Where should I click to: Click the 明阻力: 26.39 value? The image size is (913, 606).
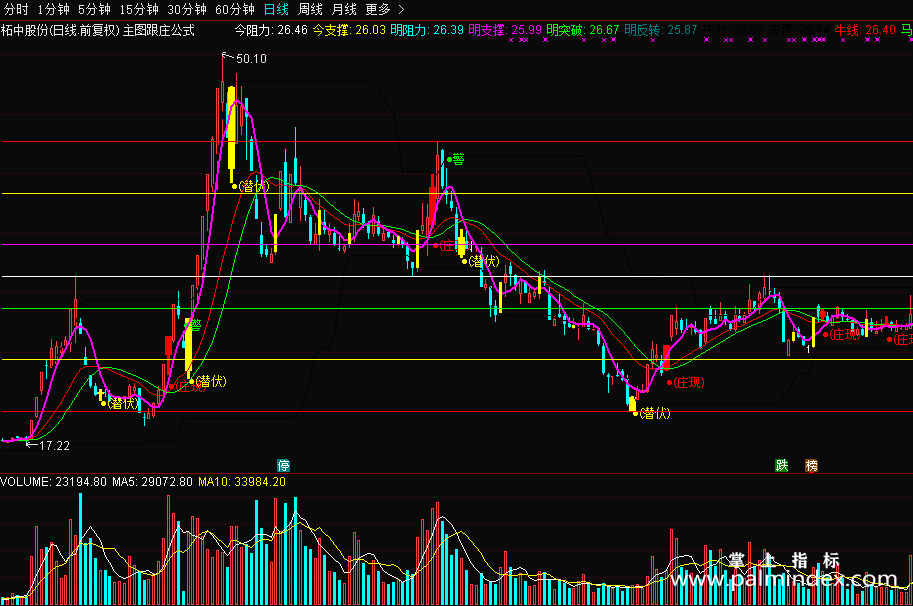[427, 30]
